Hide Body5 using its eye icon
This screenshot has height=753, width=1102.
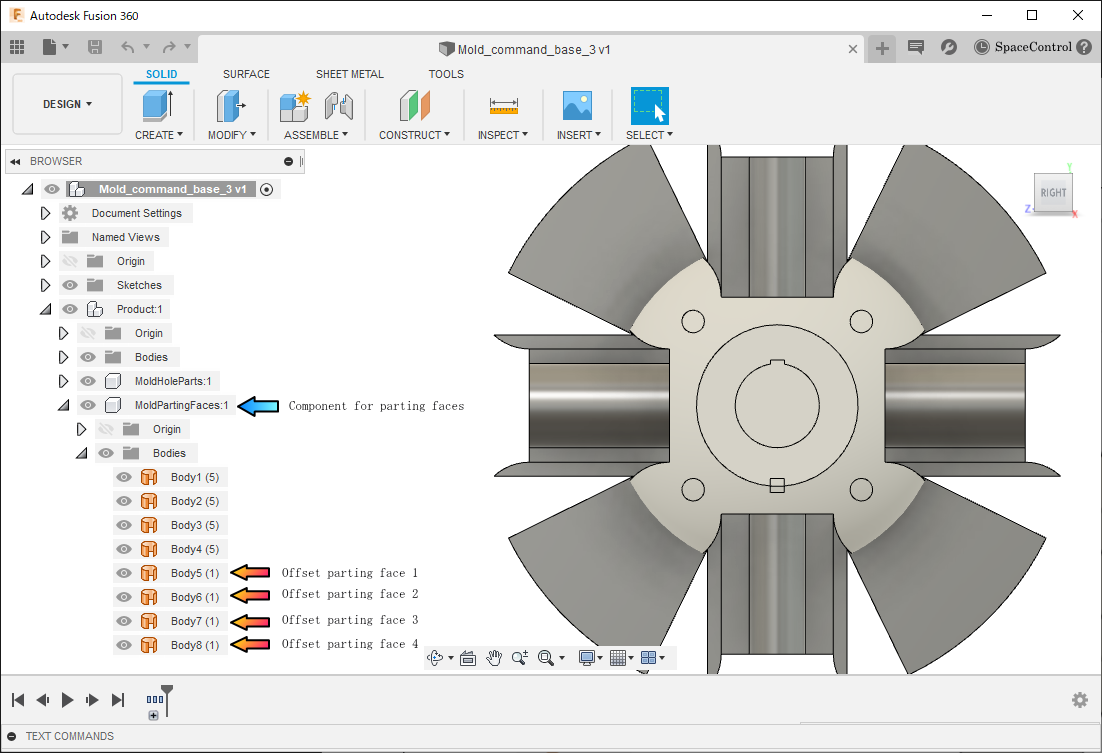[x=124, y=573]
